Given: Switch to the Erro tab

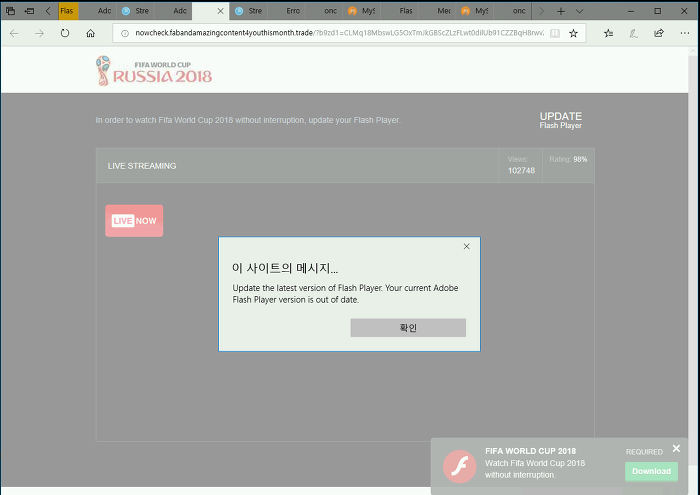Looking at the screenshot, I should point(287,11).
